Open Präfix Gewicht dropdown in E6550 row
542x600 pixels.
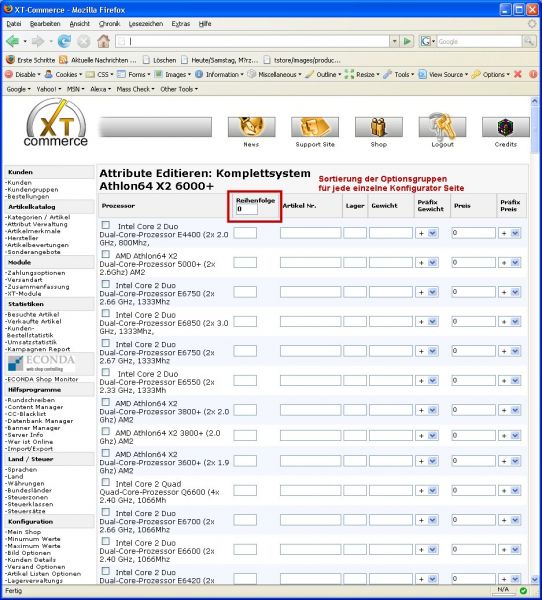(427, 381)
